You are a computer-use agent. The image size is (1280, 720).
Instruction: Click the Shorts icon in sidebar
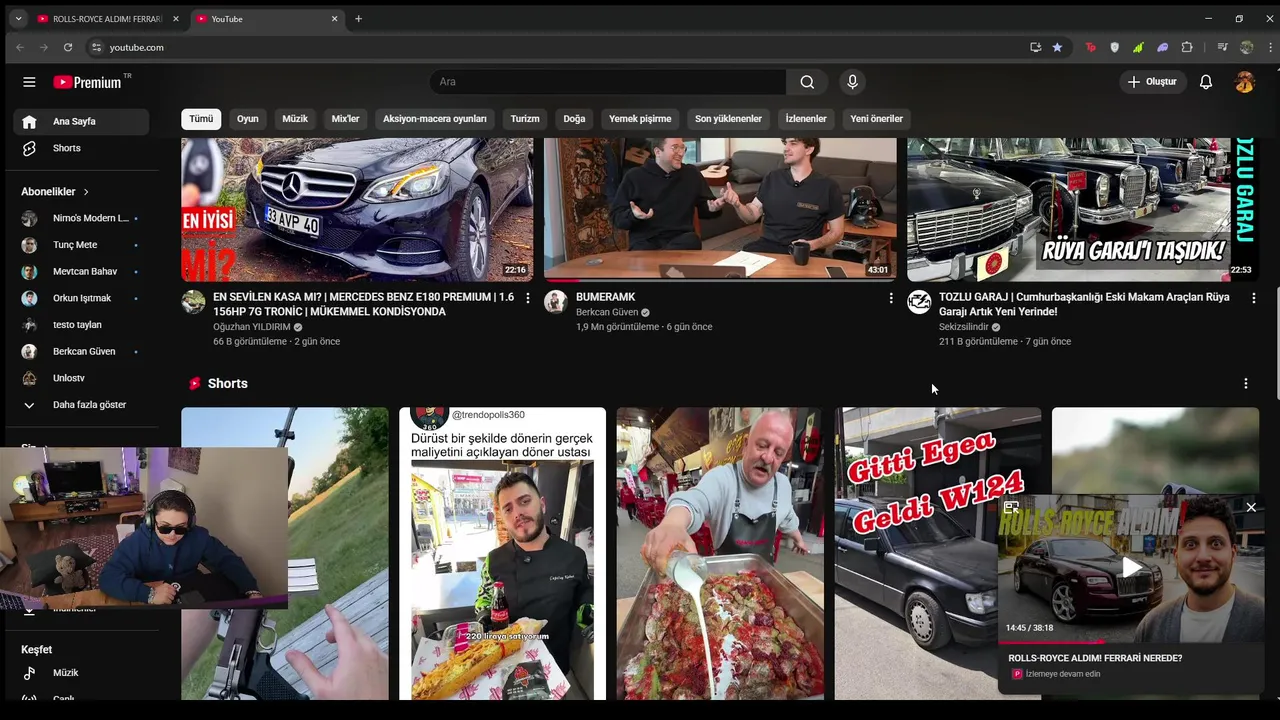click(x=29, y=148)
